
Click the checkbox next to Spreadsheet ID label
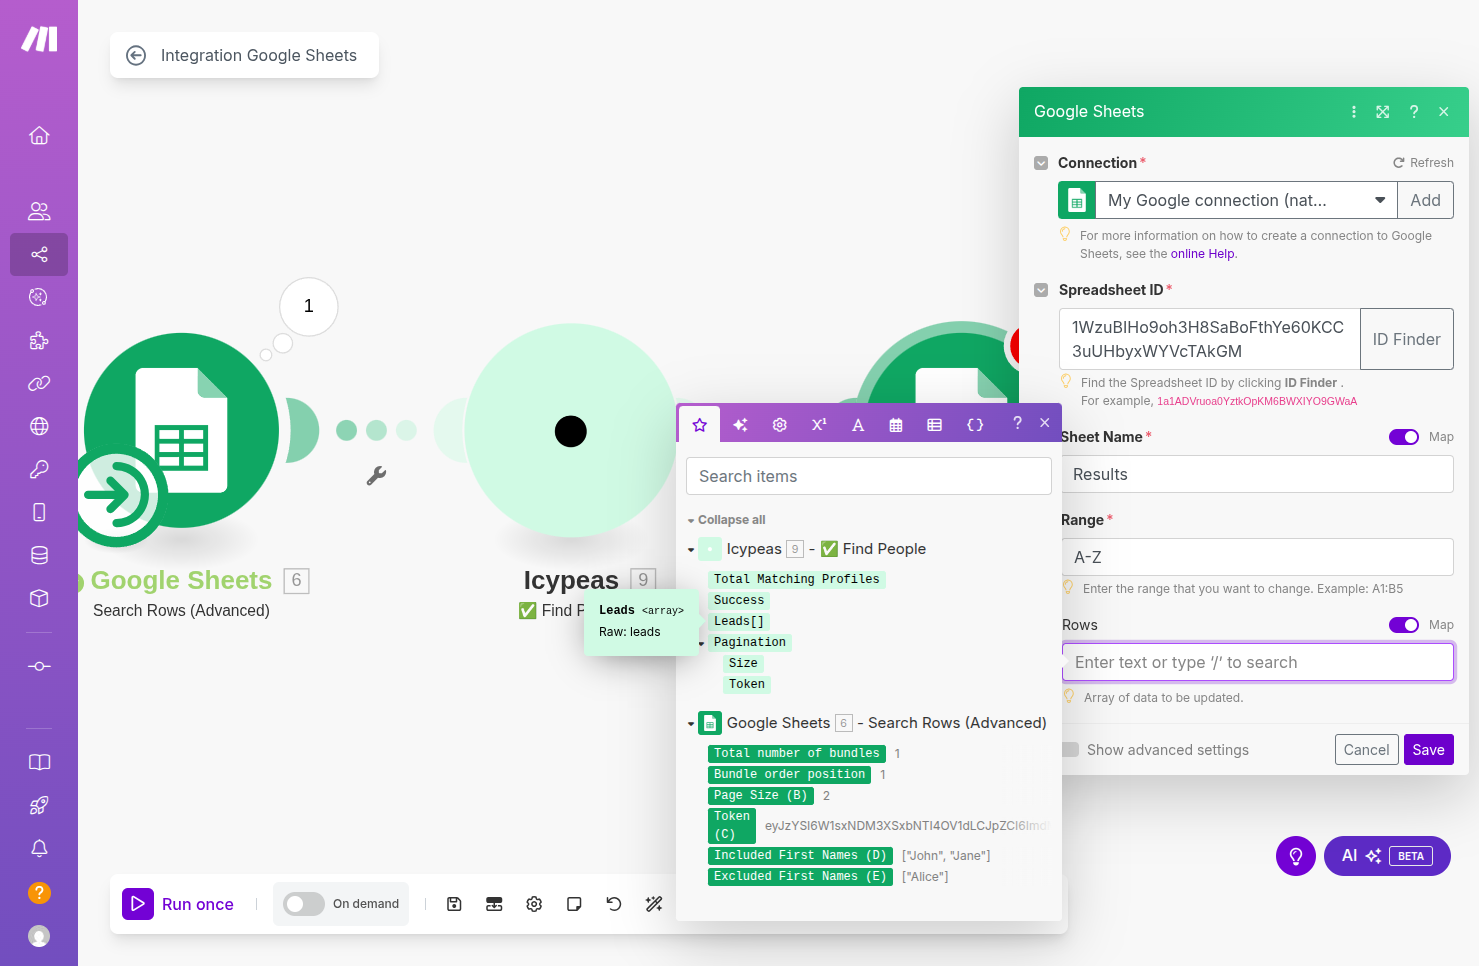coord(1041,290)
